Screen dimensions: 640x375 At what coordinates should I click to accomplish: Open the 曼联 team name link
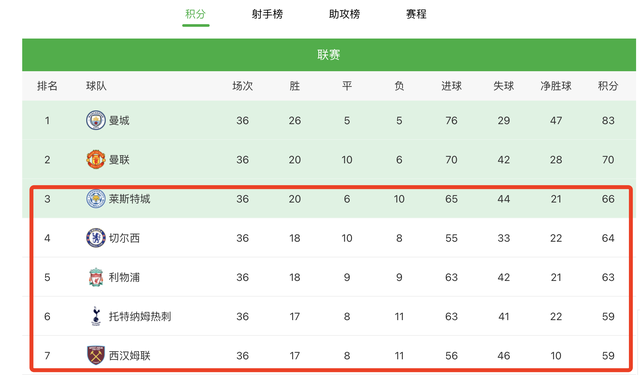[119, 160]
